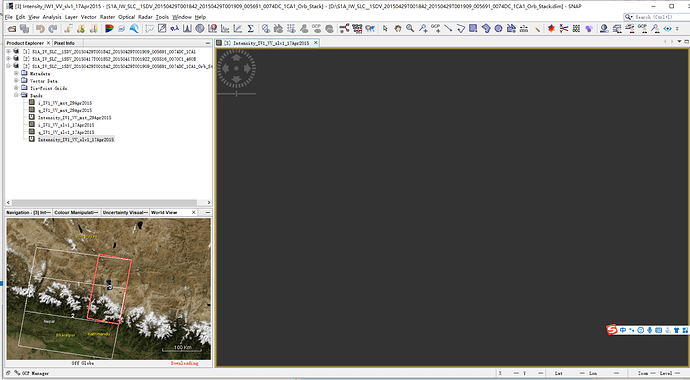Open the toolbar overflow chevron
Viewport: 690px width, 380px height.
pyautogui.click(x=677, y=29)
